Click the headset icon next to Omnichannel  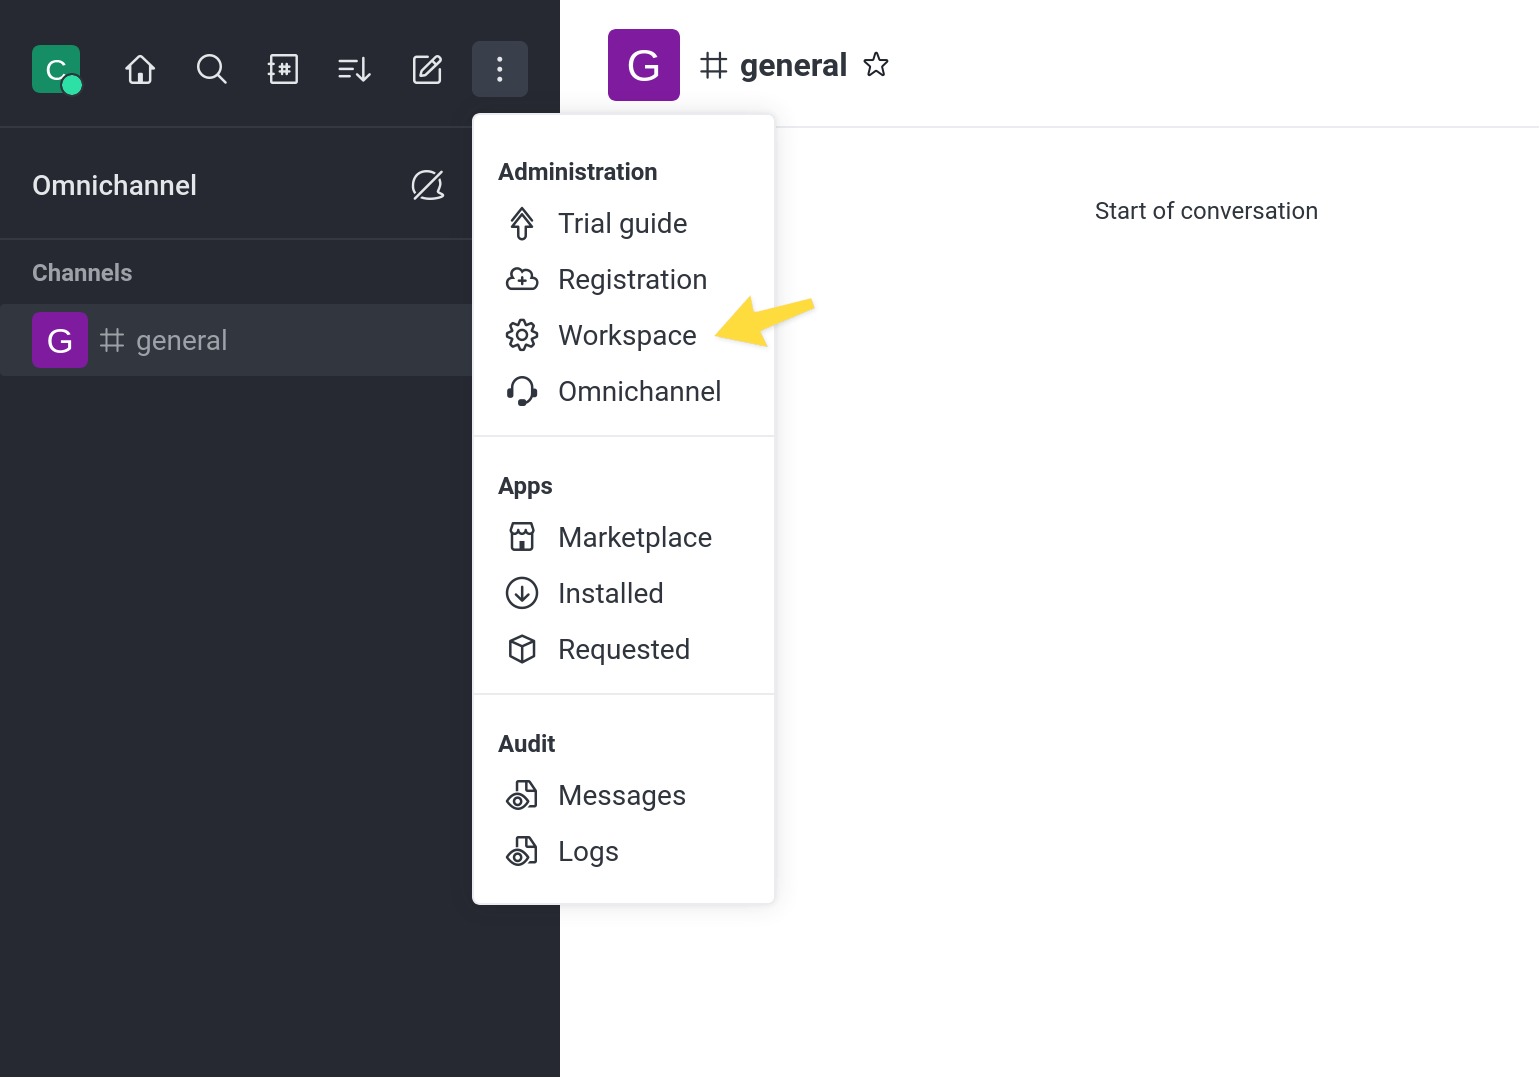pos(522,391)
